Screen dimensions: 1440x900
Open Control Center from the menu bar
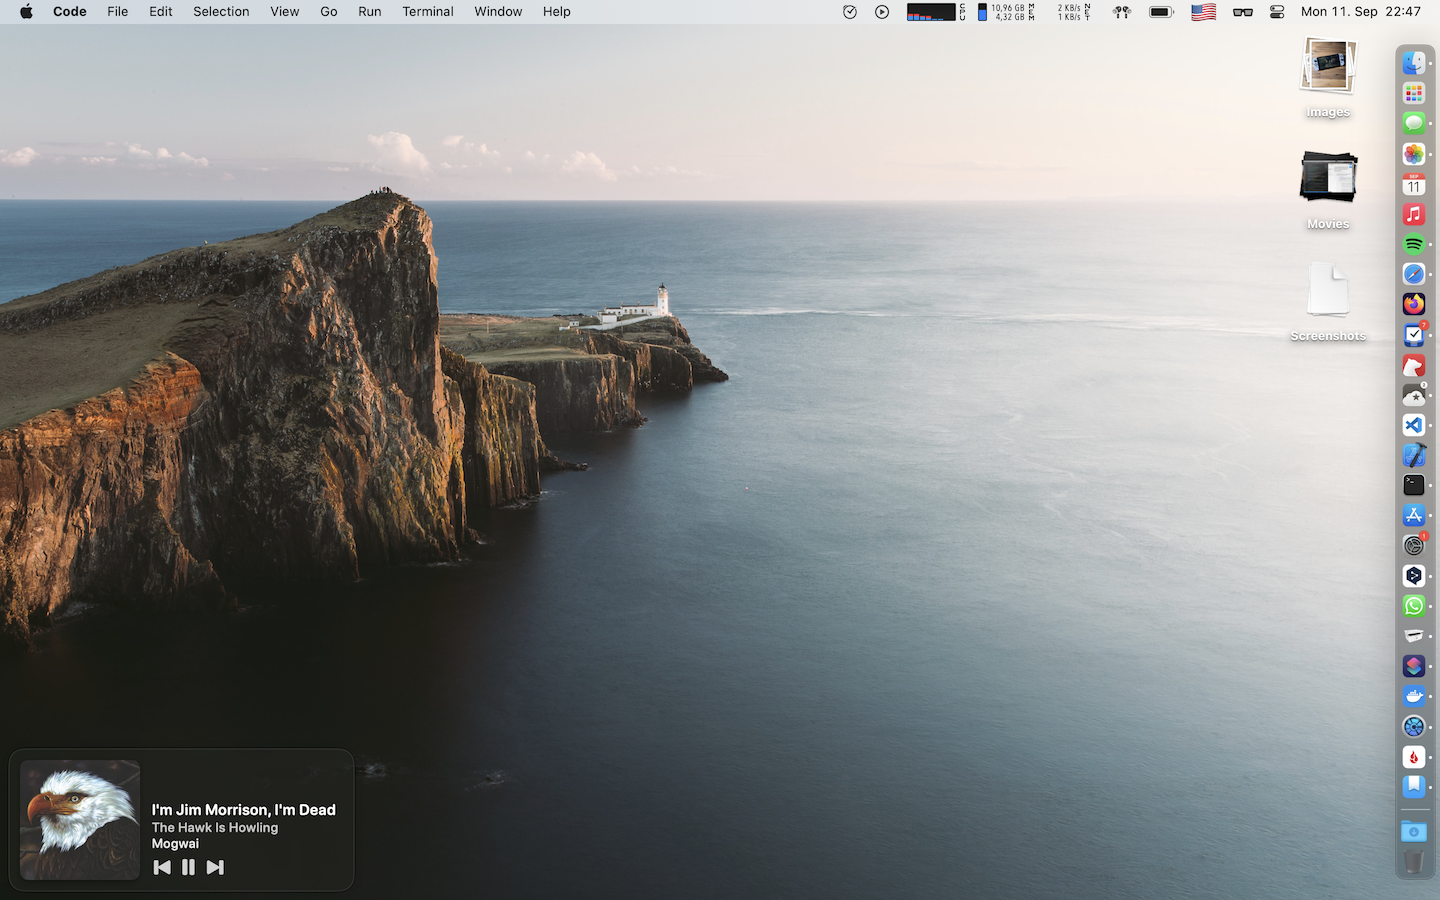(1277, 11)
